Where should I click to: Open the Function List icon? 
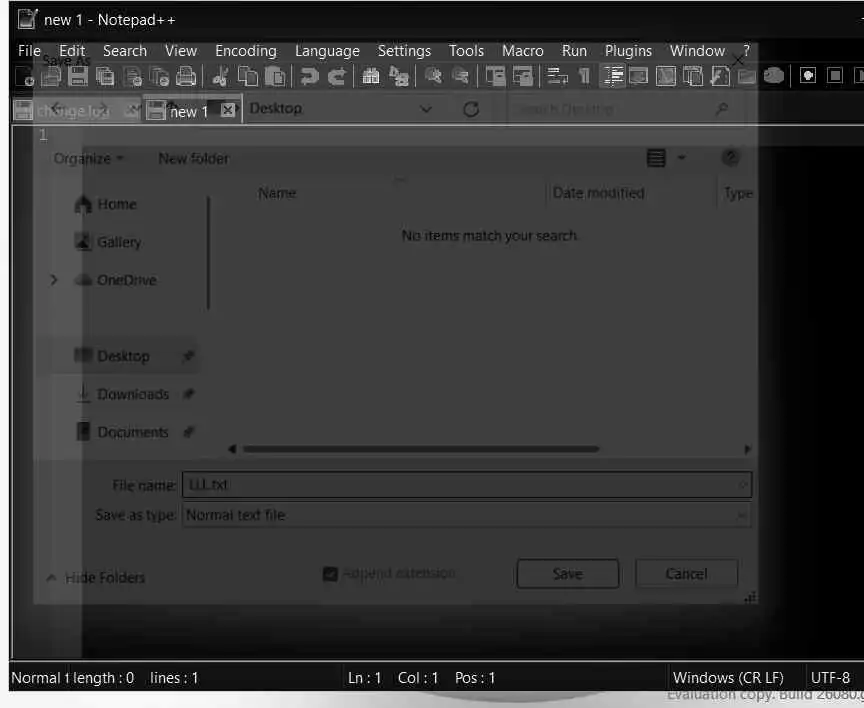(720, 76)
